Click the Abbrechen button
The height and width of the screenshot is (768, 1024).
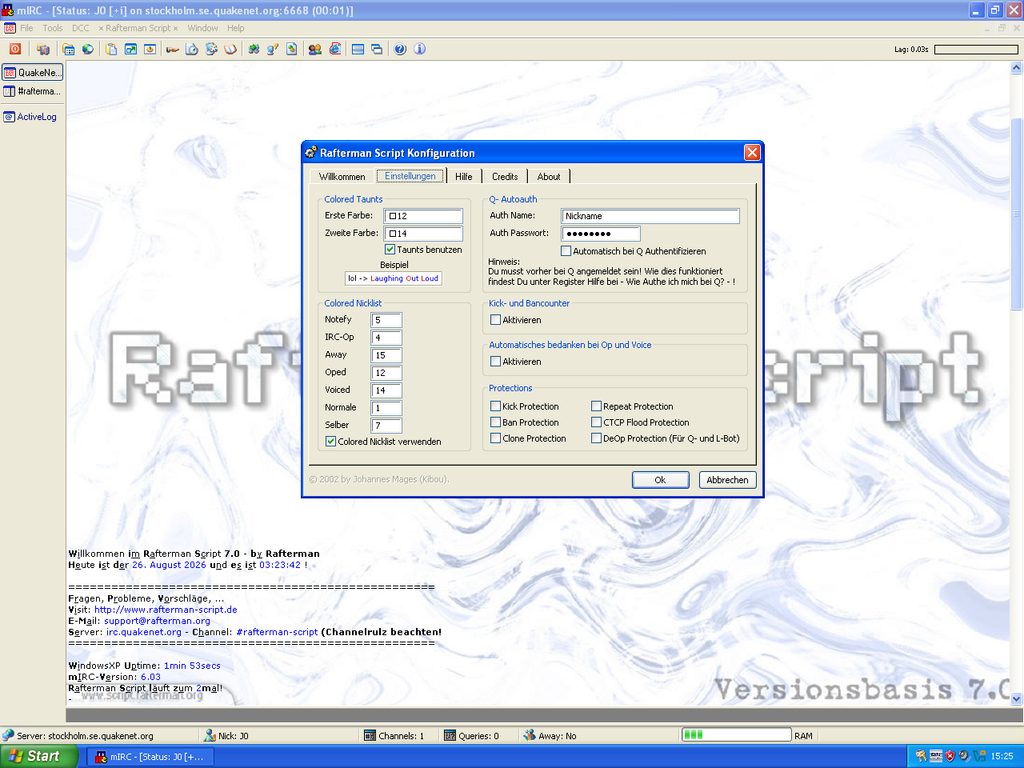tap(728, 479)
